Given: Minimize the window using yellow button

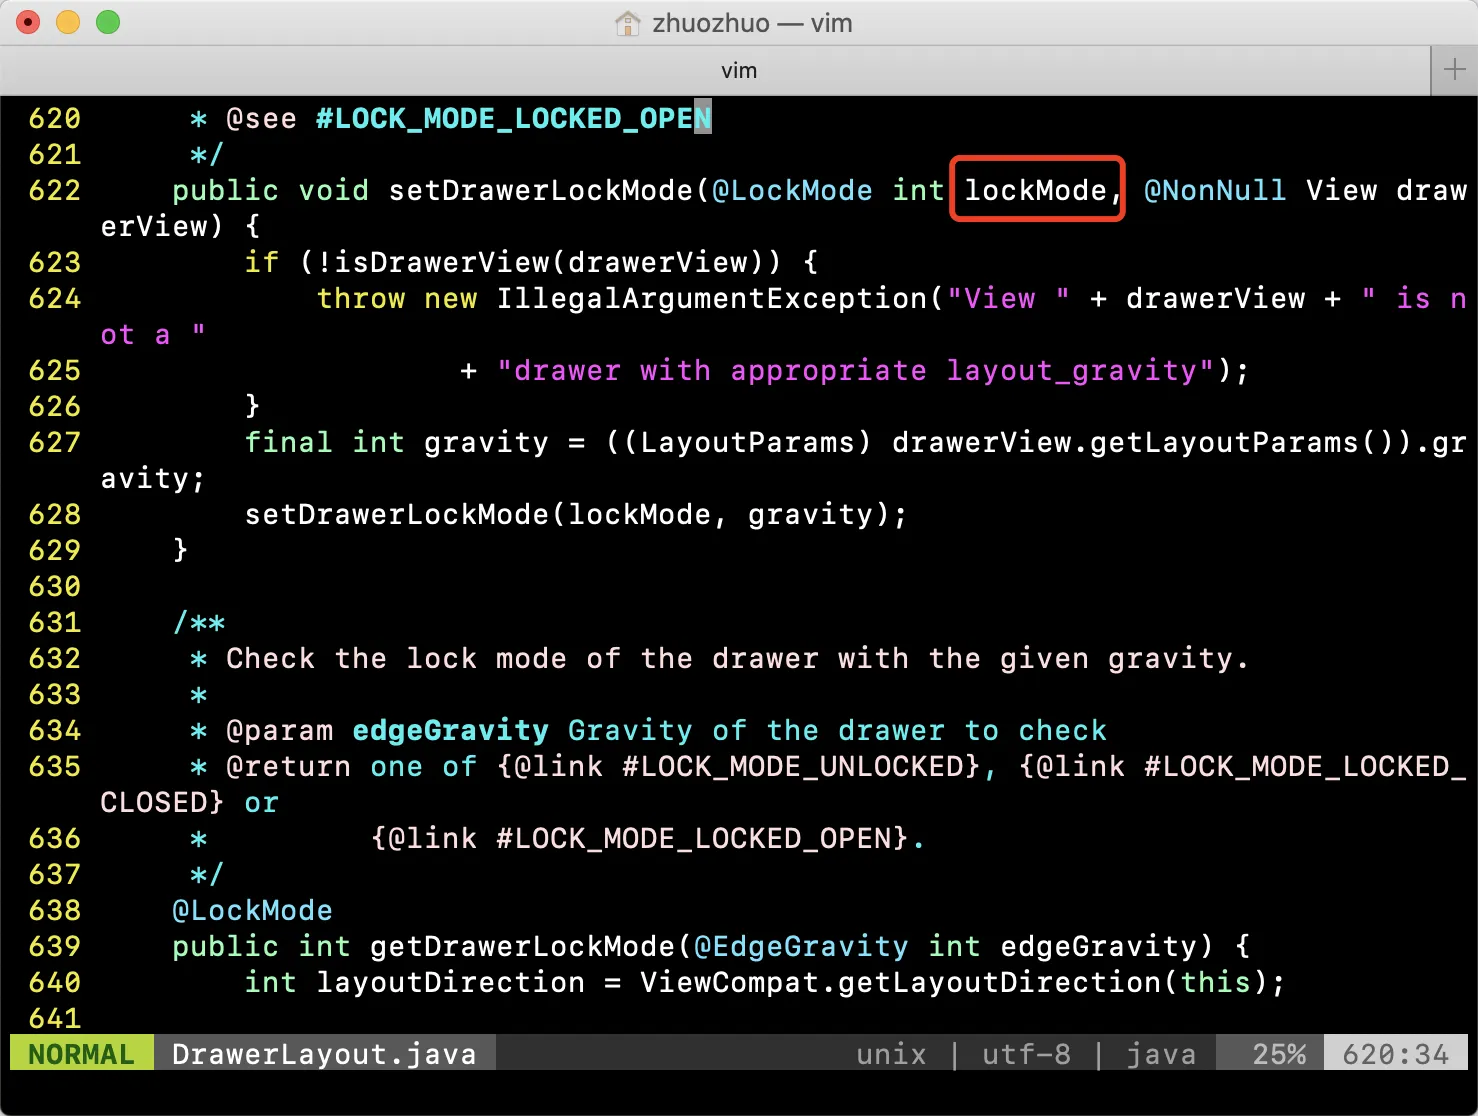Looking at the screenshot, I should point(68,22).
